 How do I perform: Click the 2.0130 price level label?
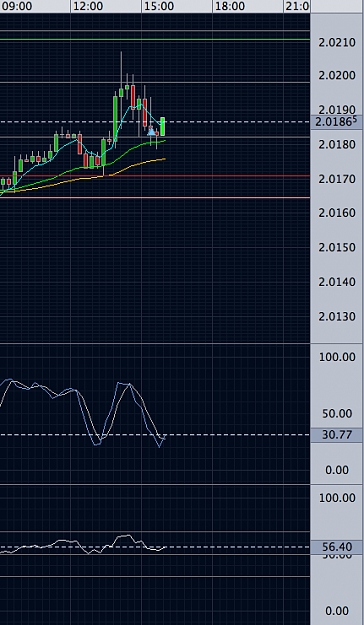tap(337, 316)
